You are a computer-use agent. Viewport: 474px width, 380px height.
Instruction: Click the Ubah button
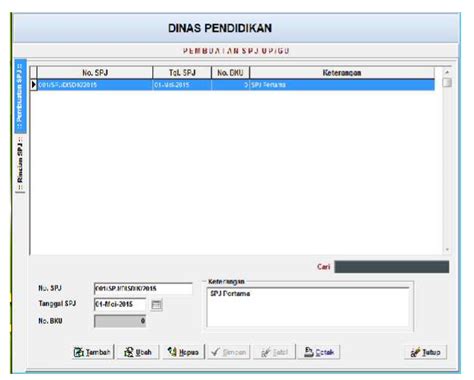[138, 352]
